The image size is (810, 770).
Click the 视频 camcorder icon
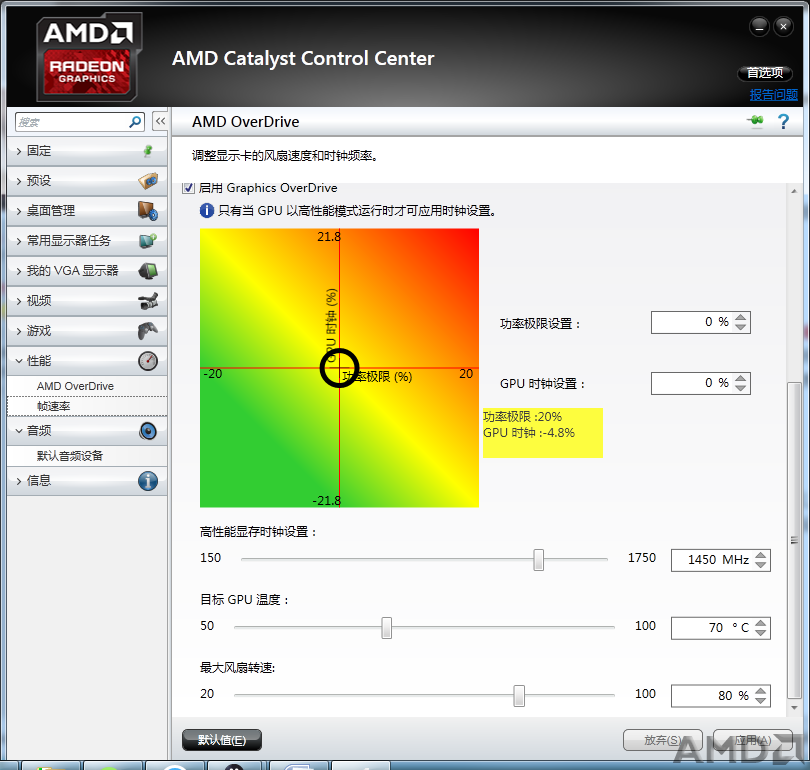pos(148,301)
